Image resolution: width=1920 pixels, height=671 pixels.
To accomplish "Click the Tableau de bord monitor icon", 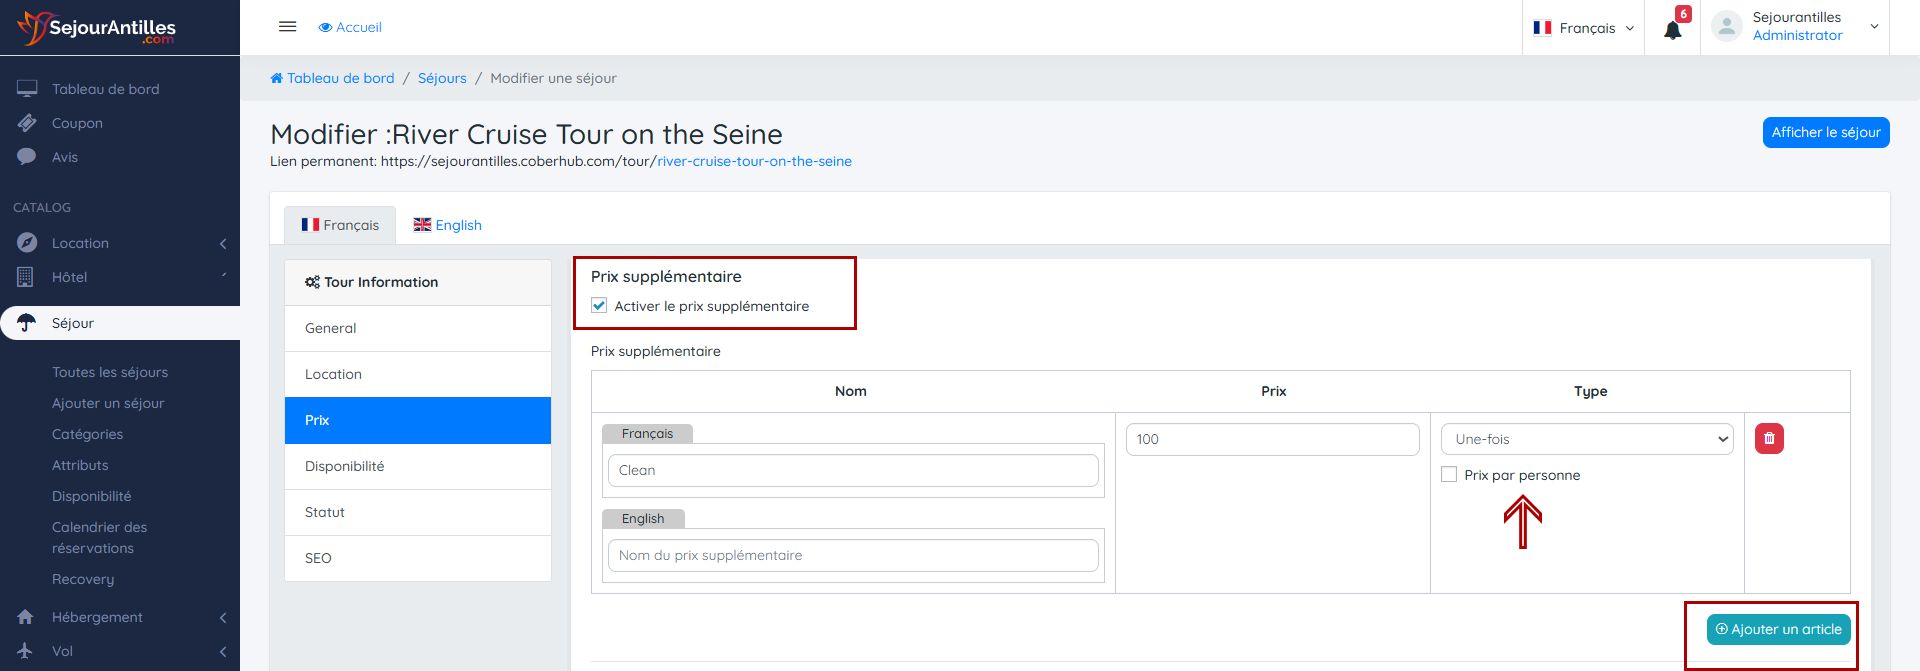I will (27, 89).
